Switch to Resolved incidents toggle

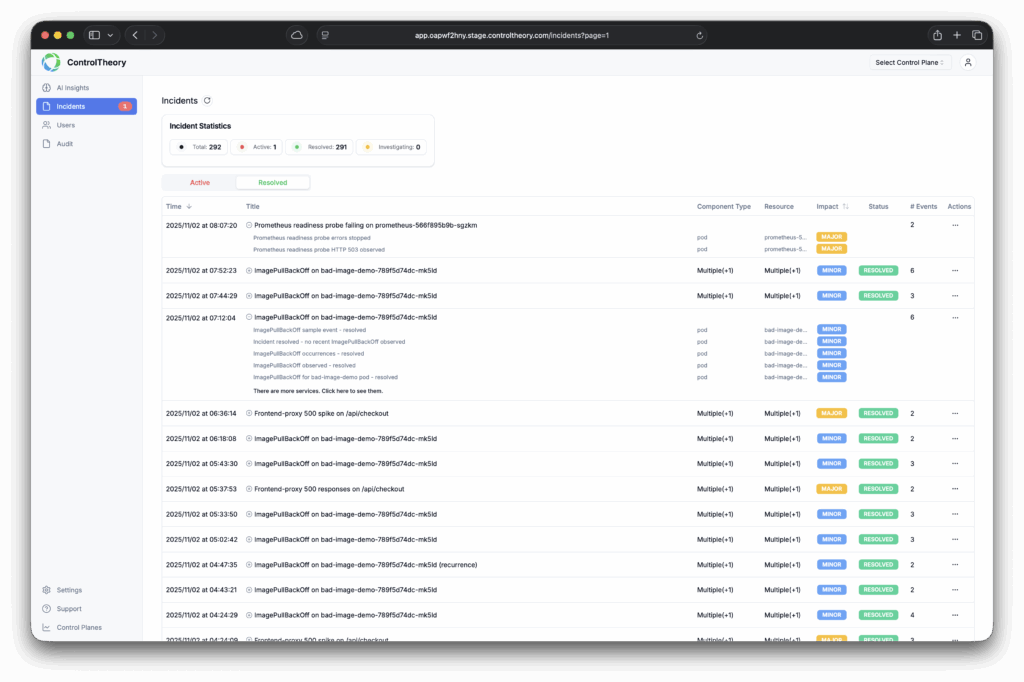(272, 183)
